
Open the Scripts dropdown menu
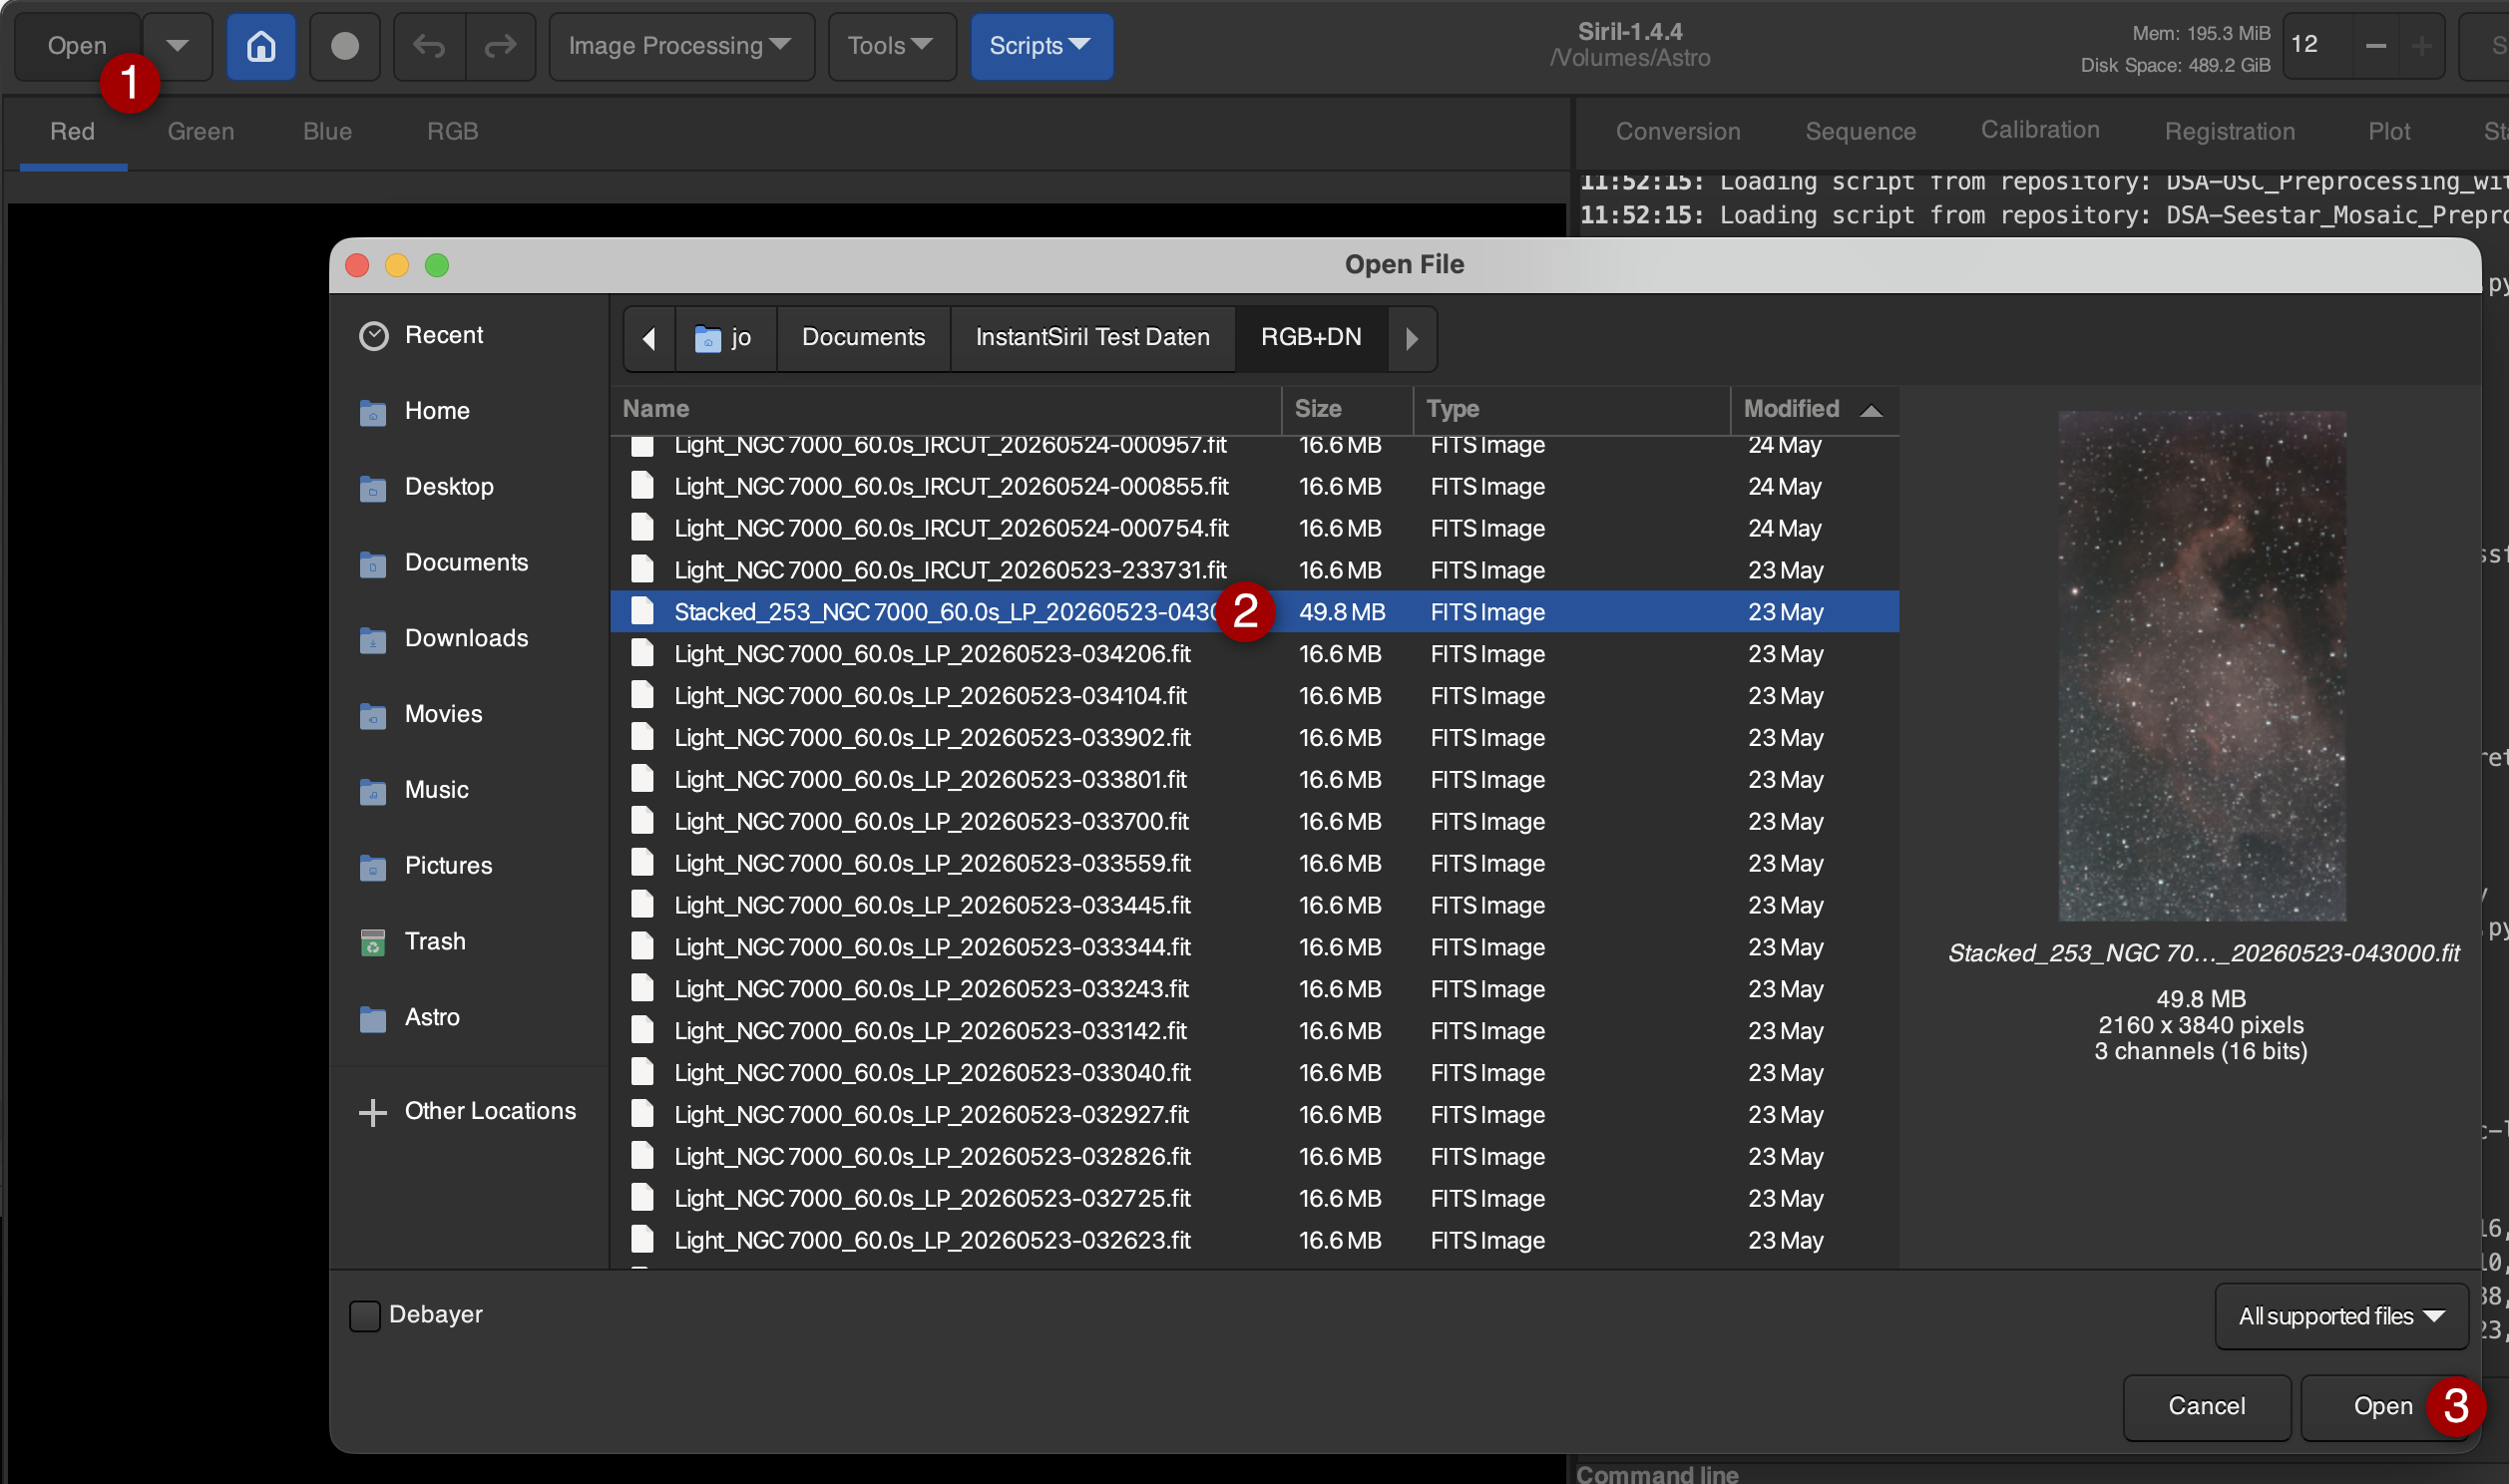pyautogui.click(x=1040, y=46)
